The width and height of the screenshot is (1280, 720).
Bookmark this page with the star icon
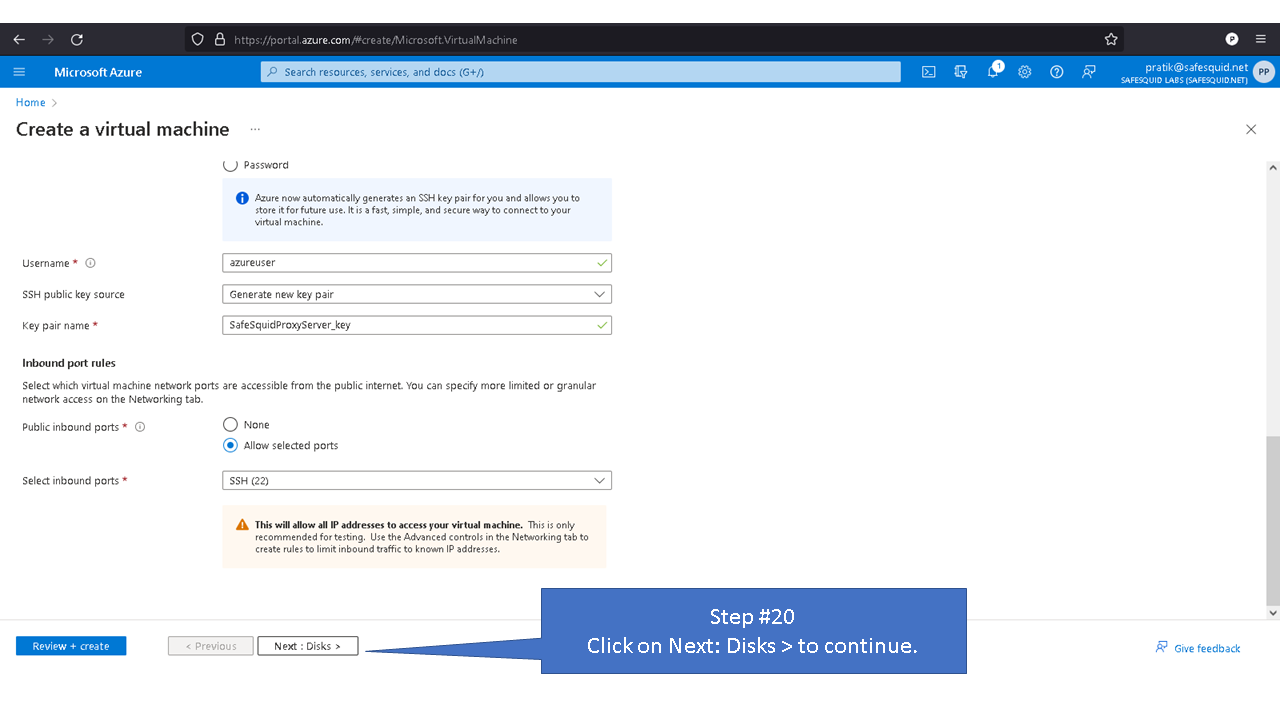point(1111,39)
